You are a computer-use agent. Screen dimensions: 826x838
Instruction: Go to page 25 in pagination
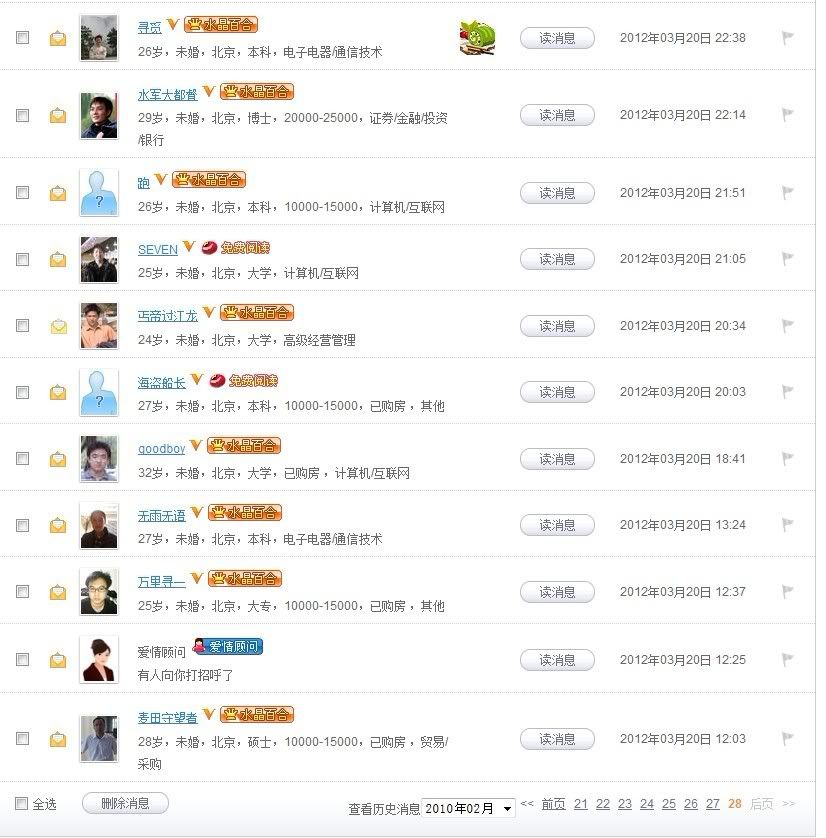click(x=669, y=804)
